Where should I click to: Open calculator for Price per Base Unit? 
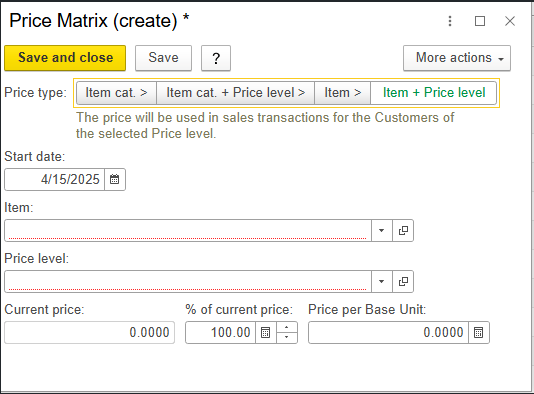(x=478, y=332)
